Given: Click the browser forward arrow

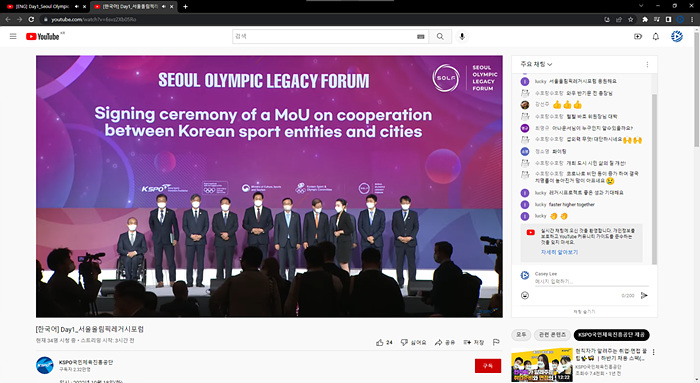Looking at the screenshot, I should (19, 19).
